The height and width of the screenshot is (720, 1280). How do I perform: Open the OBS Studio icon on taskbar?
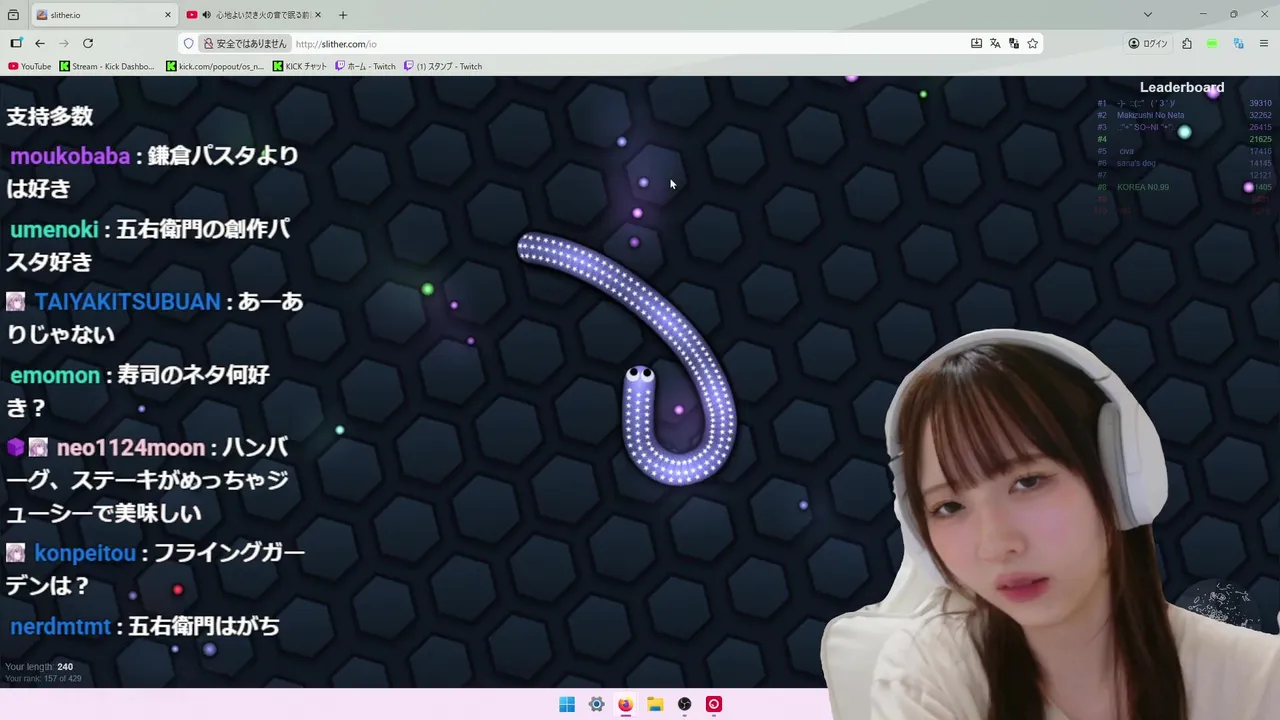(x=684, y=704)
